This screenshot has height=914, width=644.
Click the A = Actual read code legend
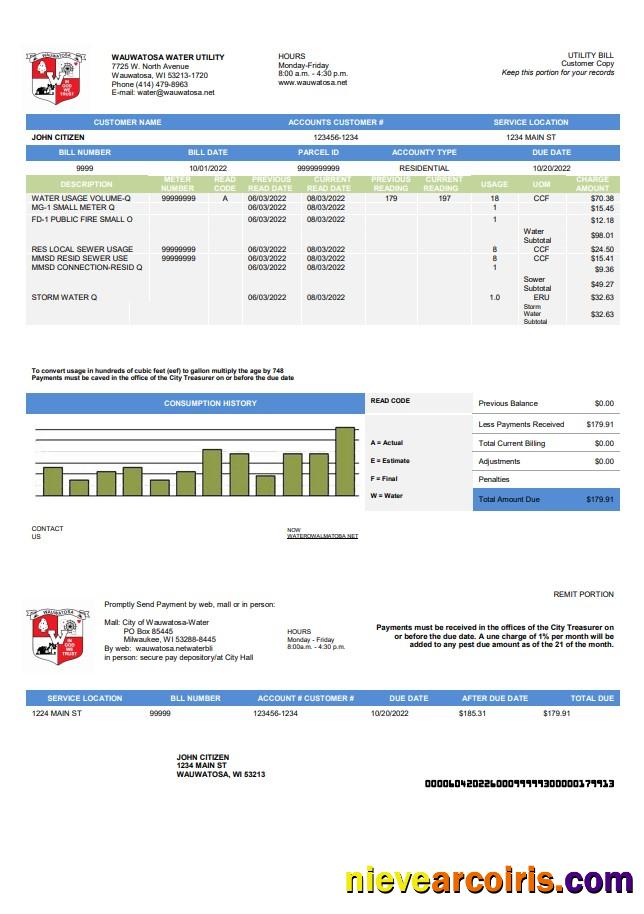[387, 443]
